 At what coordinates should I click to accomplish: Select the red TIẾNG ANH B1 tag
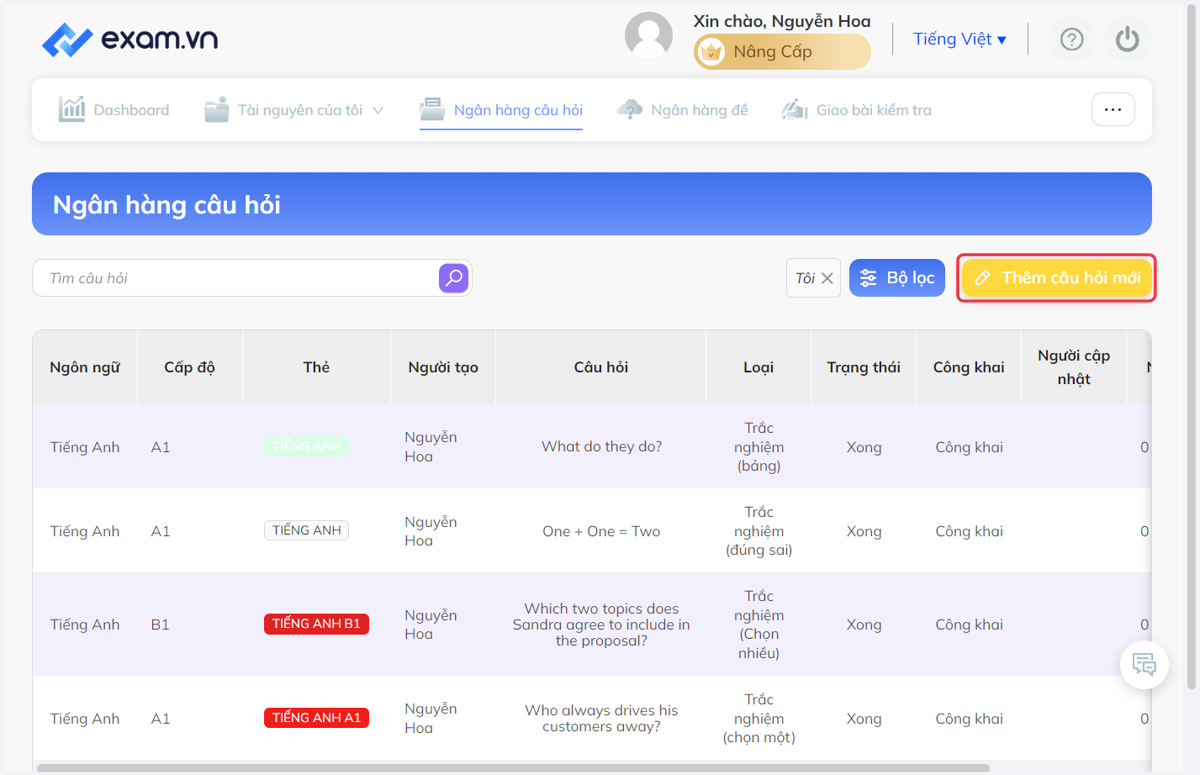(316, 624)
